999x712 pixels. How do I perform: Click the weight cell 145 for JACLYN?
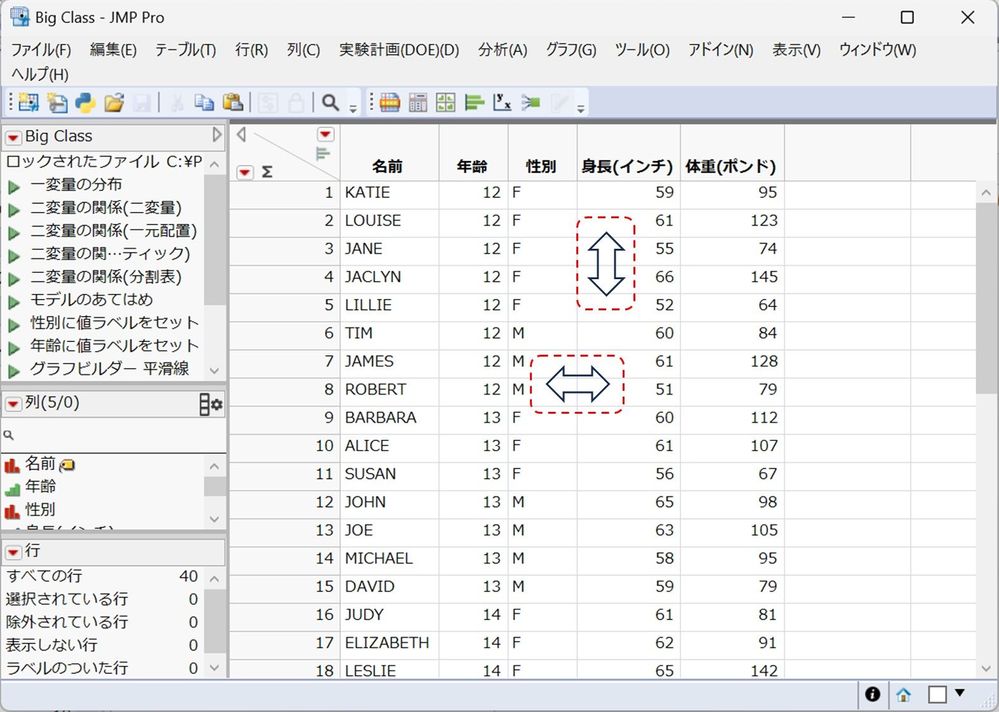coord(732,277)
